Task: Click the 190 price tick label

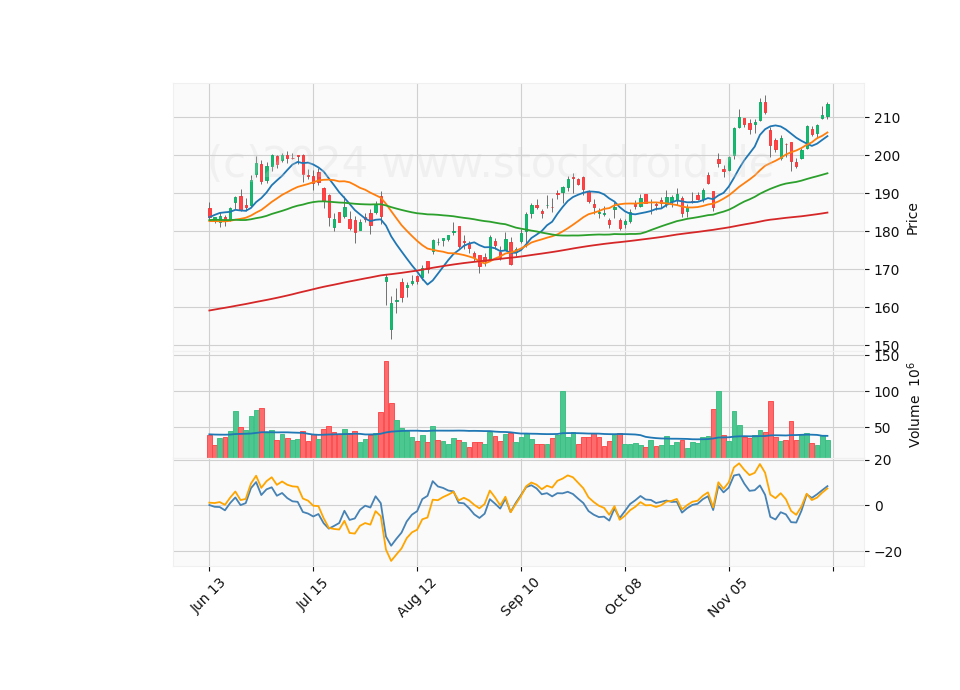Action: (x=887, y=194)
